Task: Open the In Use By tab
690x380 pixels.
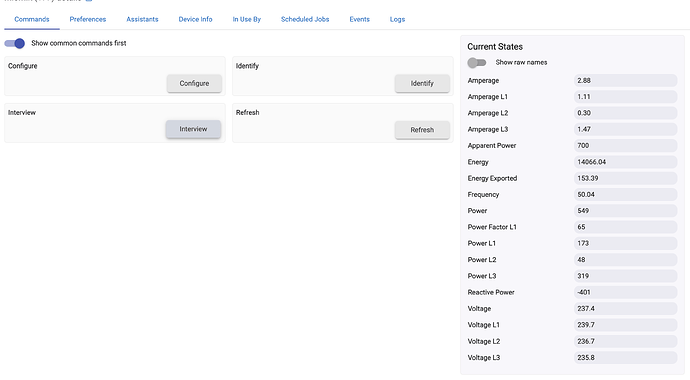Action: click(x=247, y=19)
